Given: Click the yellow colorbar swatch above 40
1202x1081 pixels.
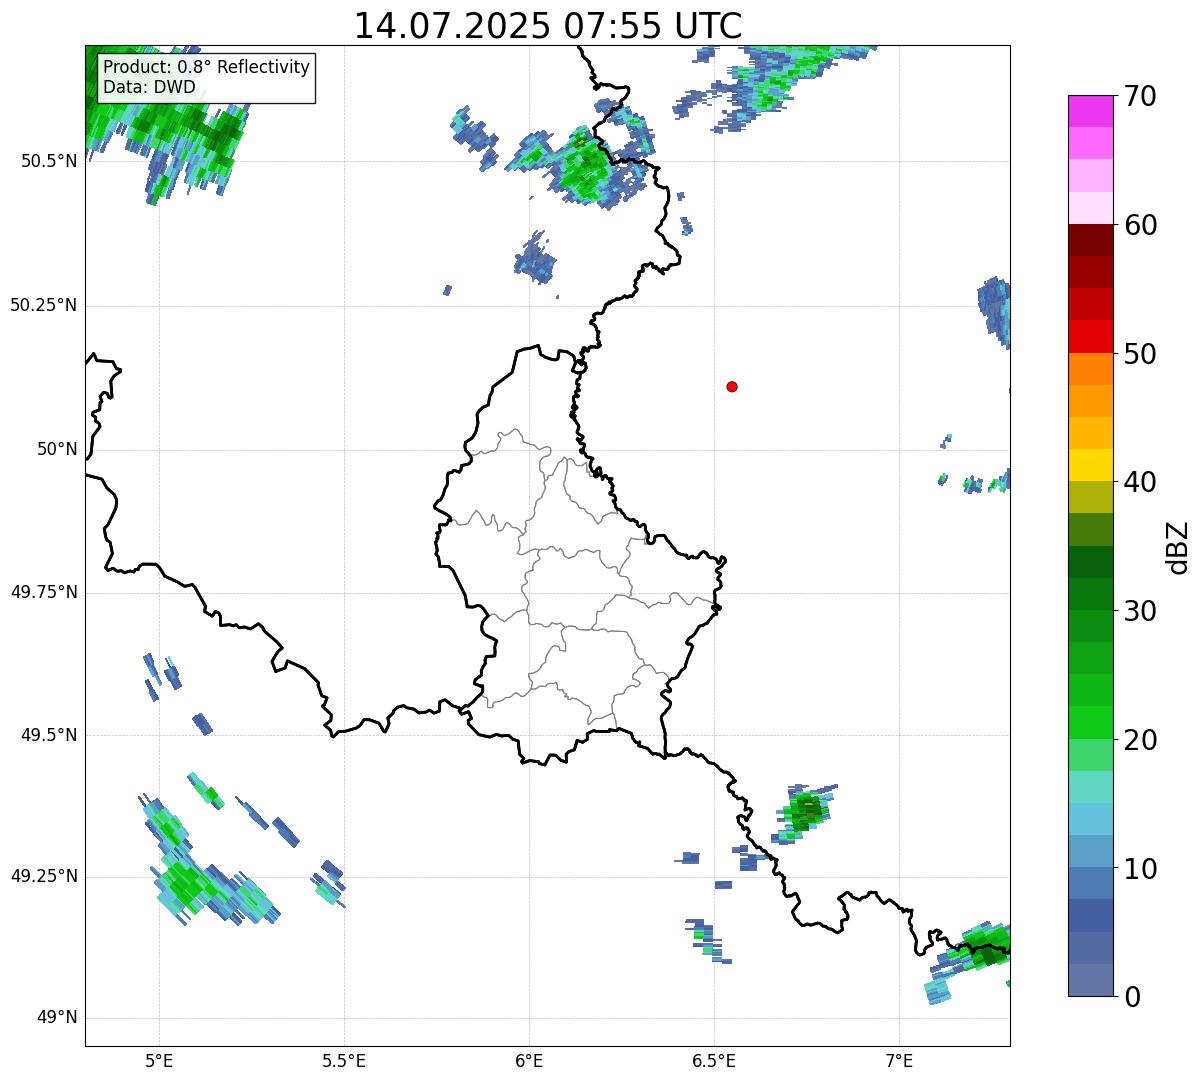Looking at the screenshot, I should [1090, 466].
